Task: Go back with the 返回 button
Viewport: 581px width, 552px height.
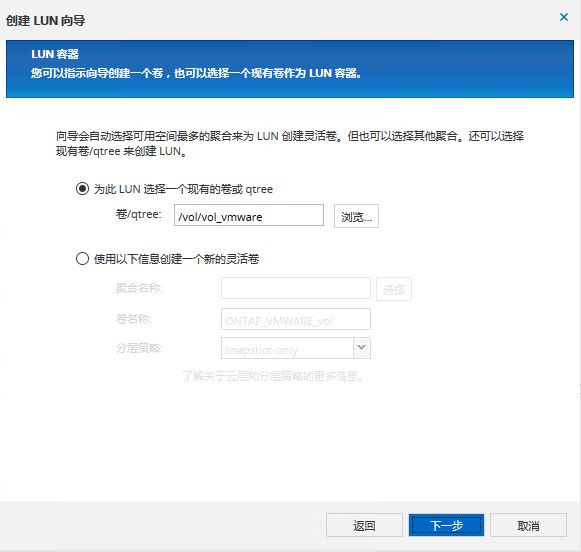Action: click(364, 525)
